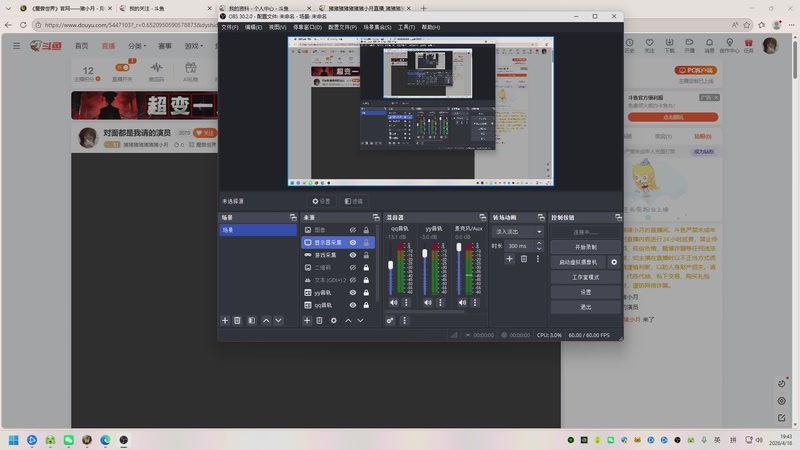Hide the 游戏采集 source via its eye icon
Screen dimensions: 800x450
[353, 255]
